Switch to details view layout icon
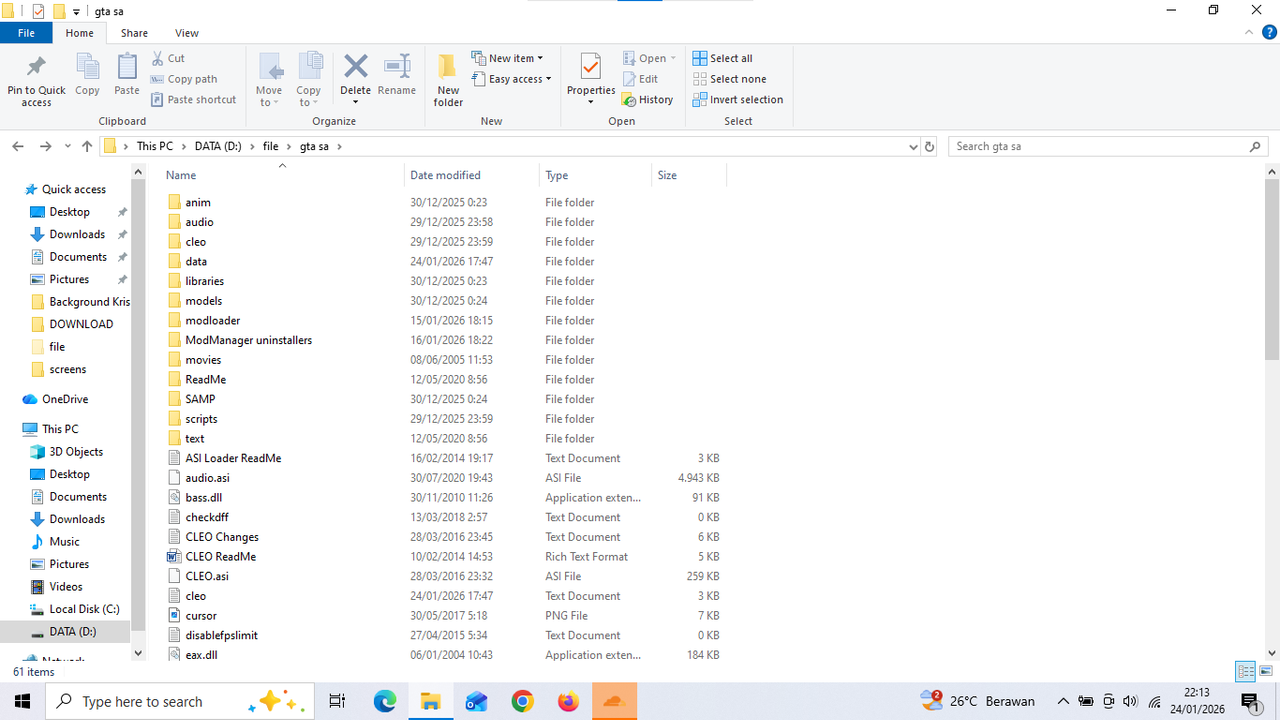 1246,672
